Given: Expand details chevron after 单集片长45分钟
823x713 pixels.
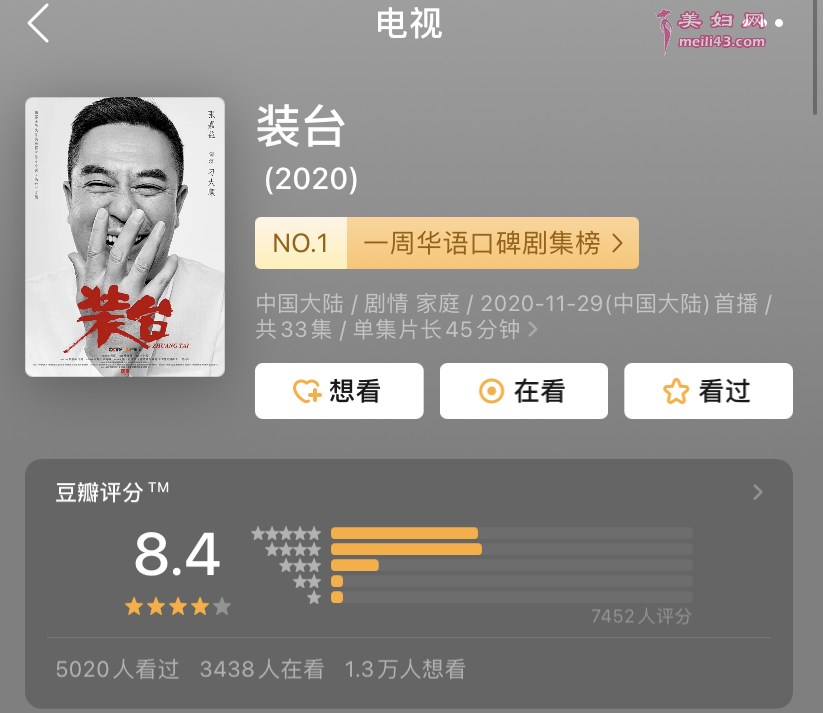Looking at the screenshot, I should (x=533, y=330).
